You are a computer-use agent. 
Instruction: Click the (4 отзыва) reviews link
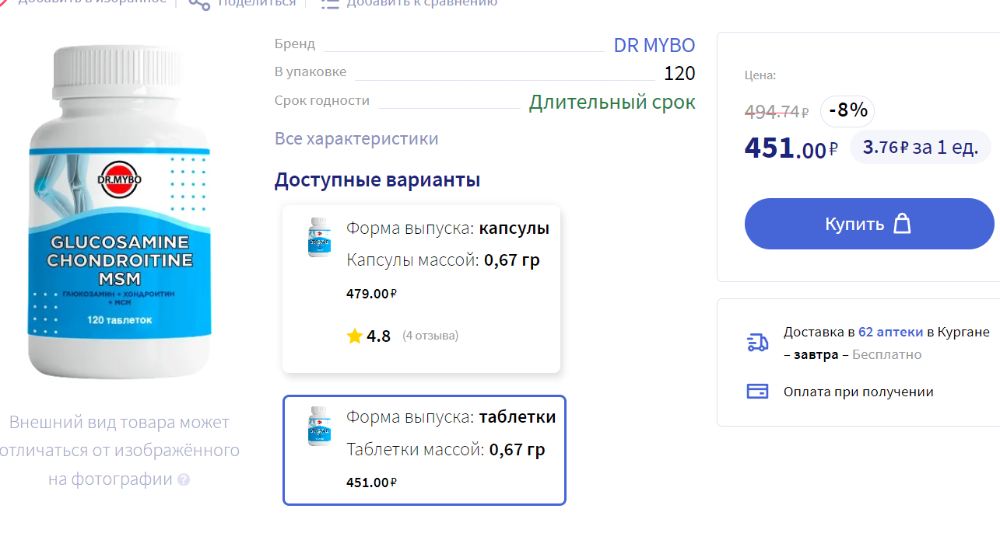(430, 335)
